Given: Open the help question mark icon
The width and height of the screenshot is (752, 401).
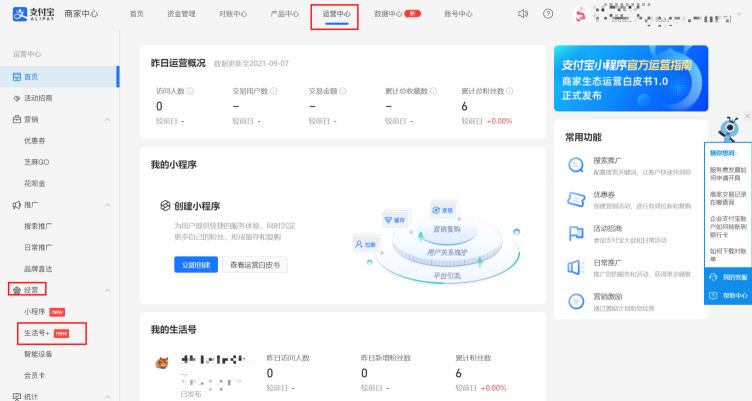Looking at the screenshot, I should click(548, 14).
